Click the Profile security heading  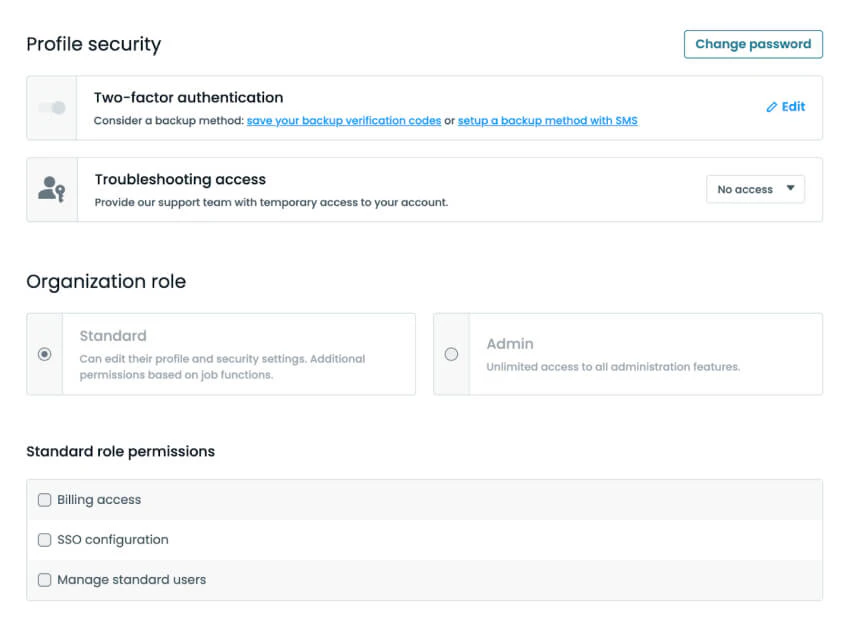coord(93,44)
